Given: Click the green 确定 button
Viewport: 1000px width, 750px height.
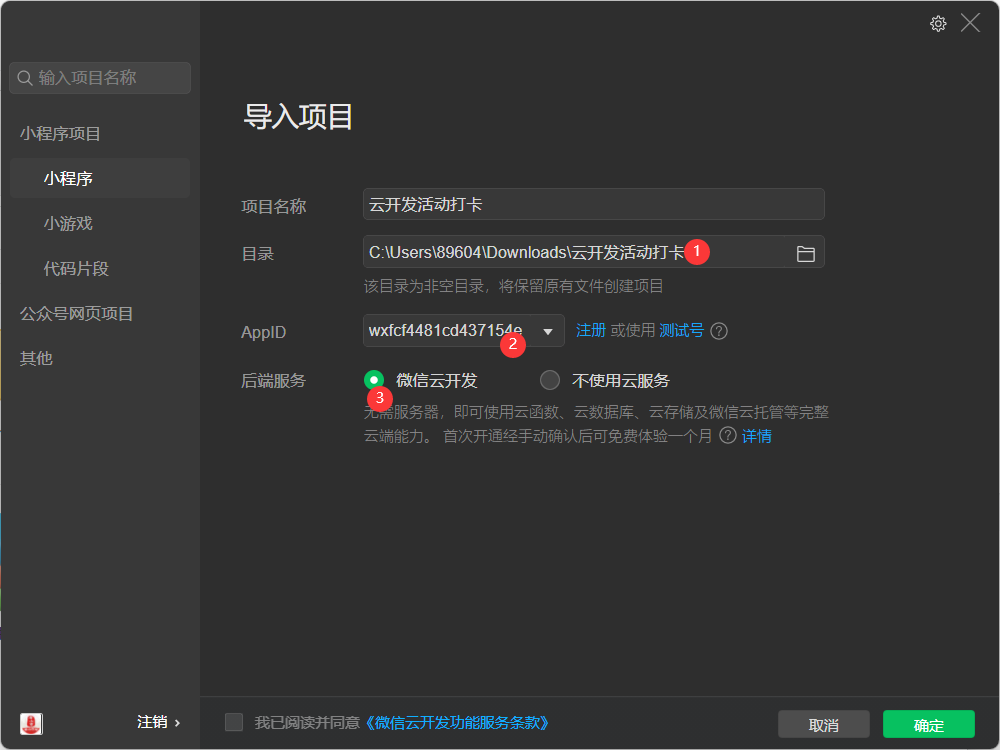Looking at the screenshot, I should (x=928, y=725).
